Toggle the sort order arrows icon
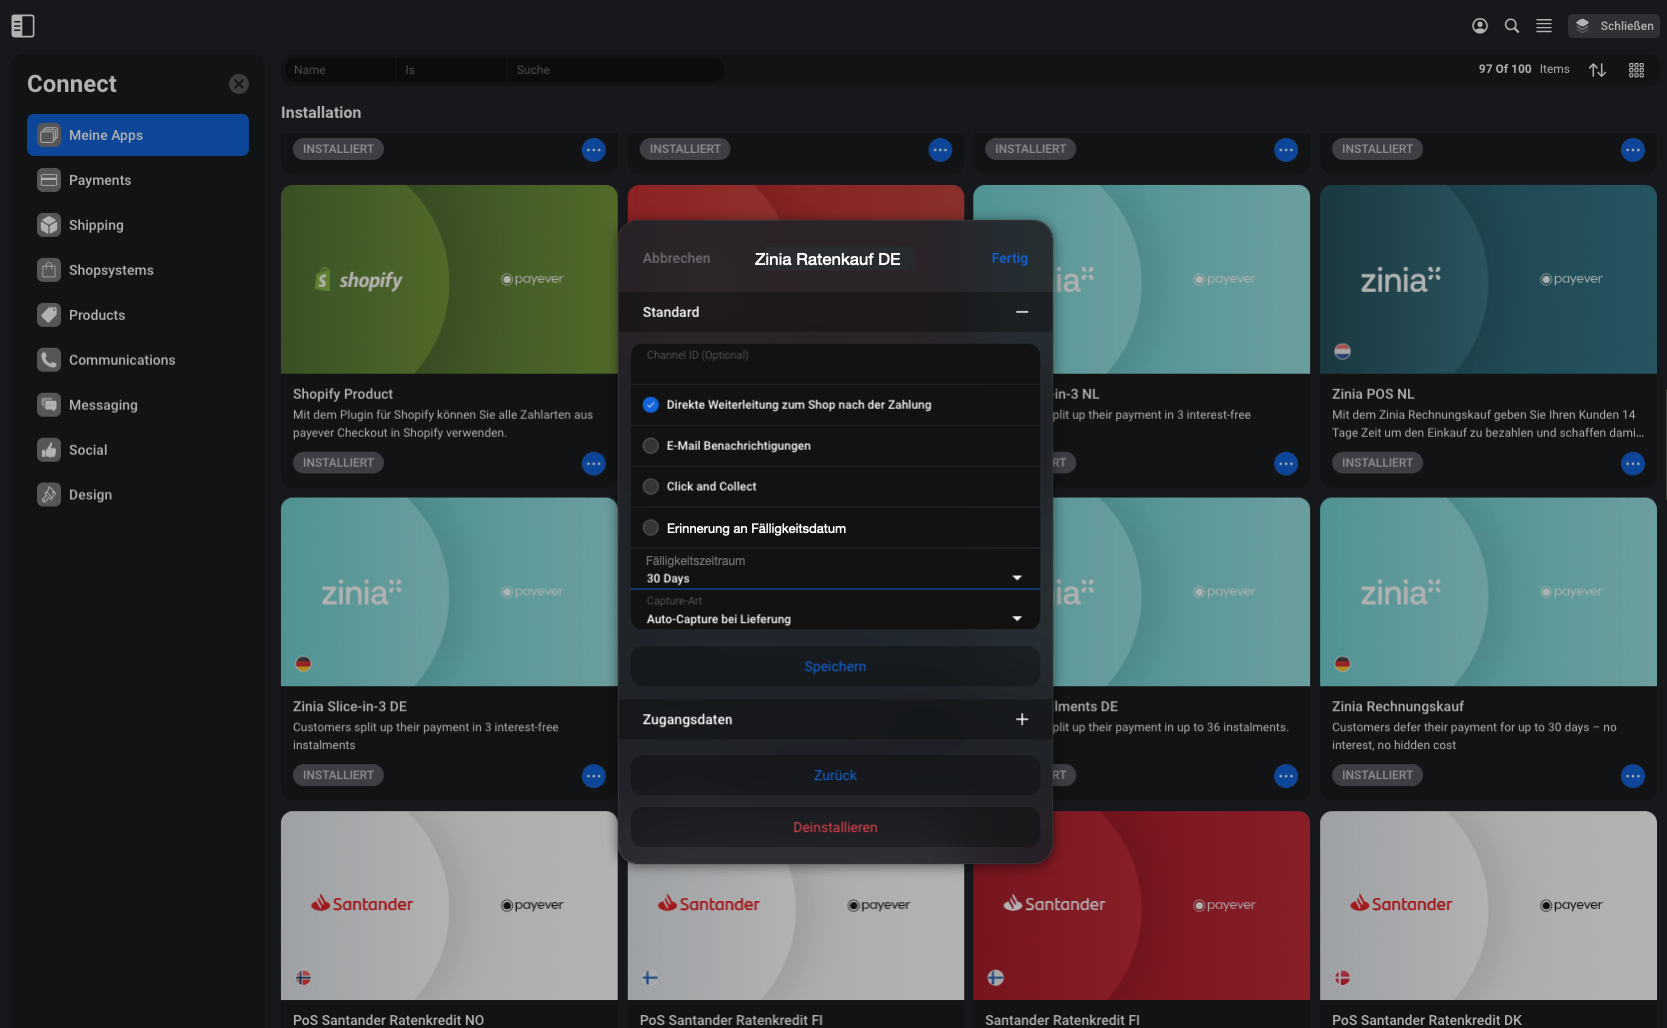Viewport: 1667px width, 1028px height. (x=1598, y=70)
